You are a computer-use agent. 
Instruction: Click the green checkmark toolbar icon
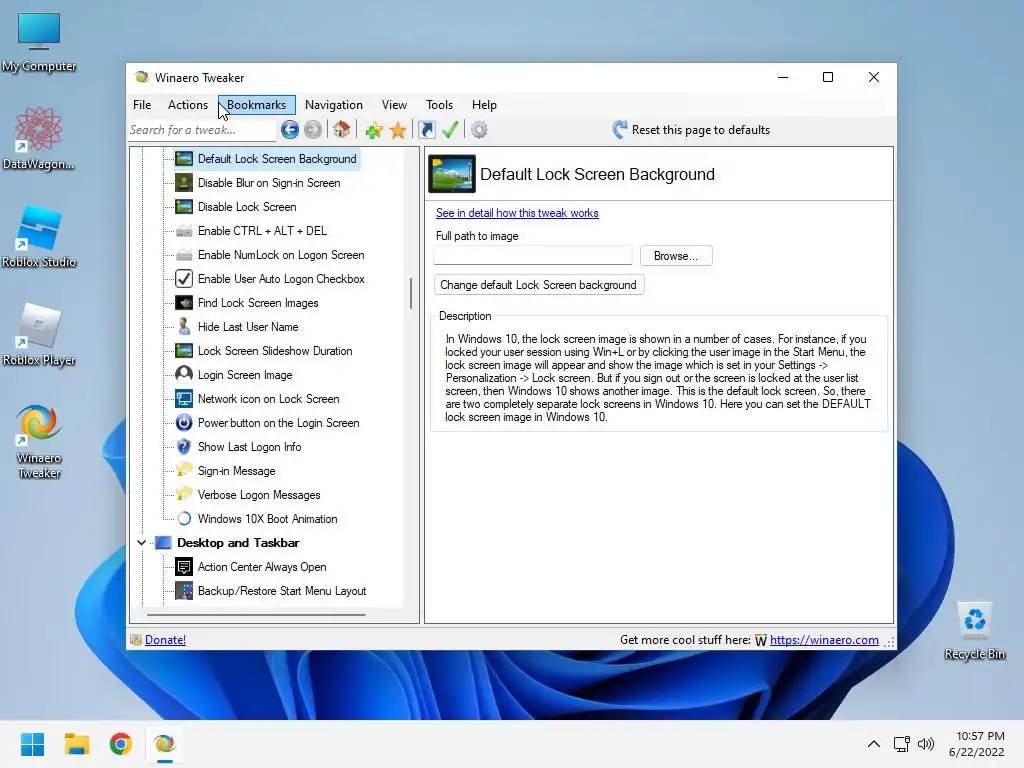(x=450, y=130)
